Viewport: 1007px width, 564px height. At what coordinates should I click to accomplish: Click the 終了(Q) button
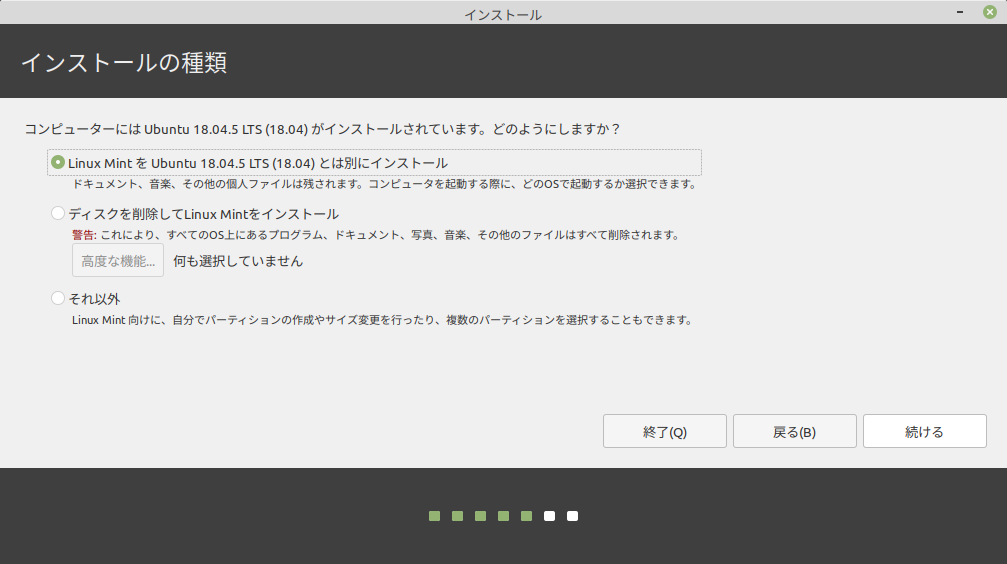point(665,431)
